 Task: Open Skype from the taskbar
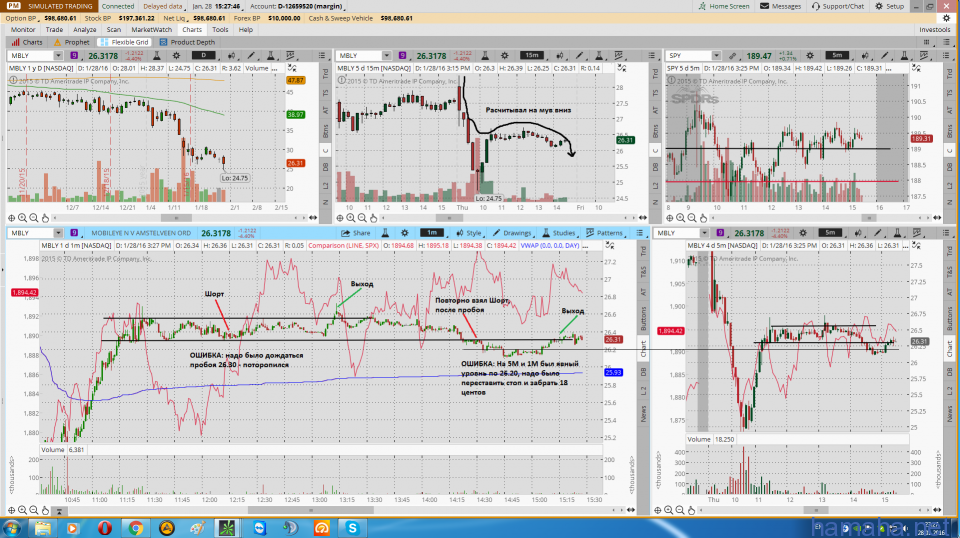pyautogui.click(x=352, y=528)
